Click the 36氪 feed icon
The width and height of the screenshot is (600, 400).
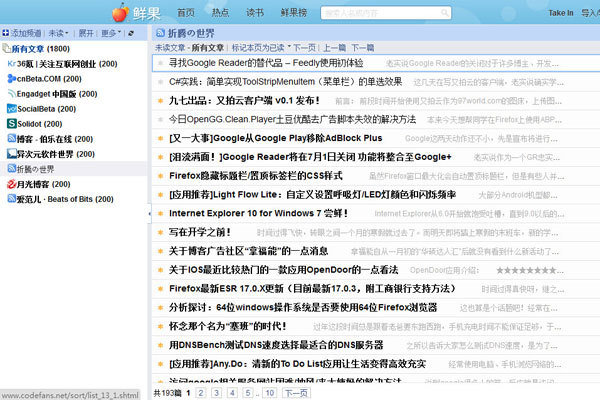point(11,64)
